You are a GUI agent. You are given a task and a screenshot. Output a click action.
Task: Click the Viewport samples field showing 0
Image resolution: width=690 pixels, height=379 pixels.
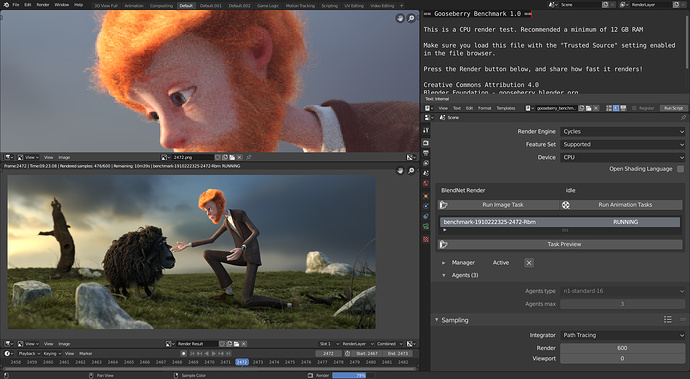(x=622, y=358)
